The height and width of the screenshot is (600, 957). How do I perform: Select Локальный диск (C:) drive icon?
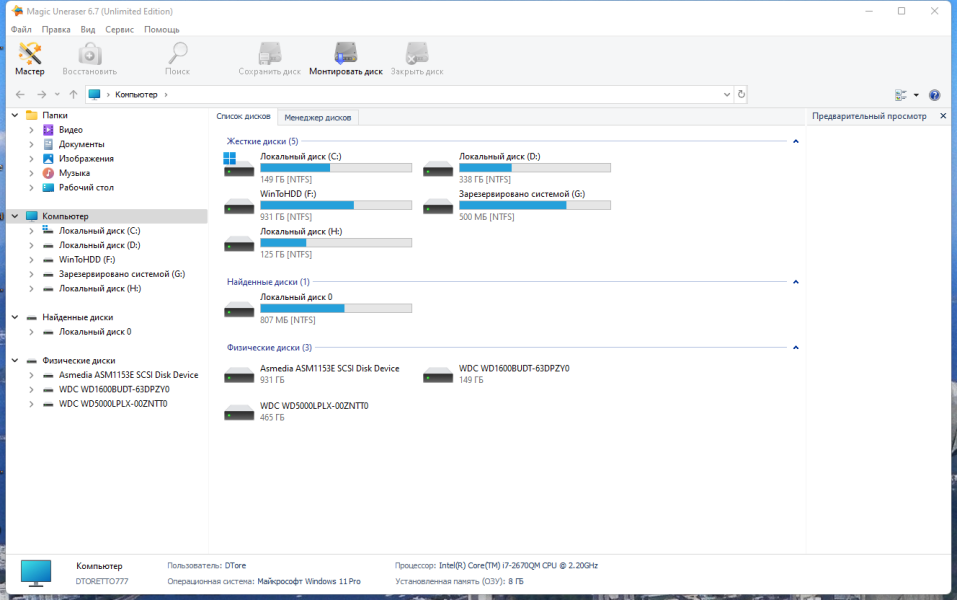coord(239,167)
